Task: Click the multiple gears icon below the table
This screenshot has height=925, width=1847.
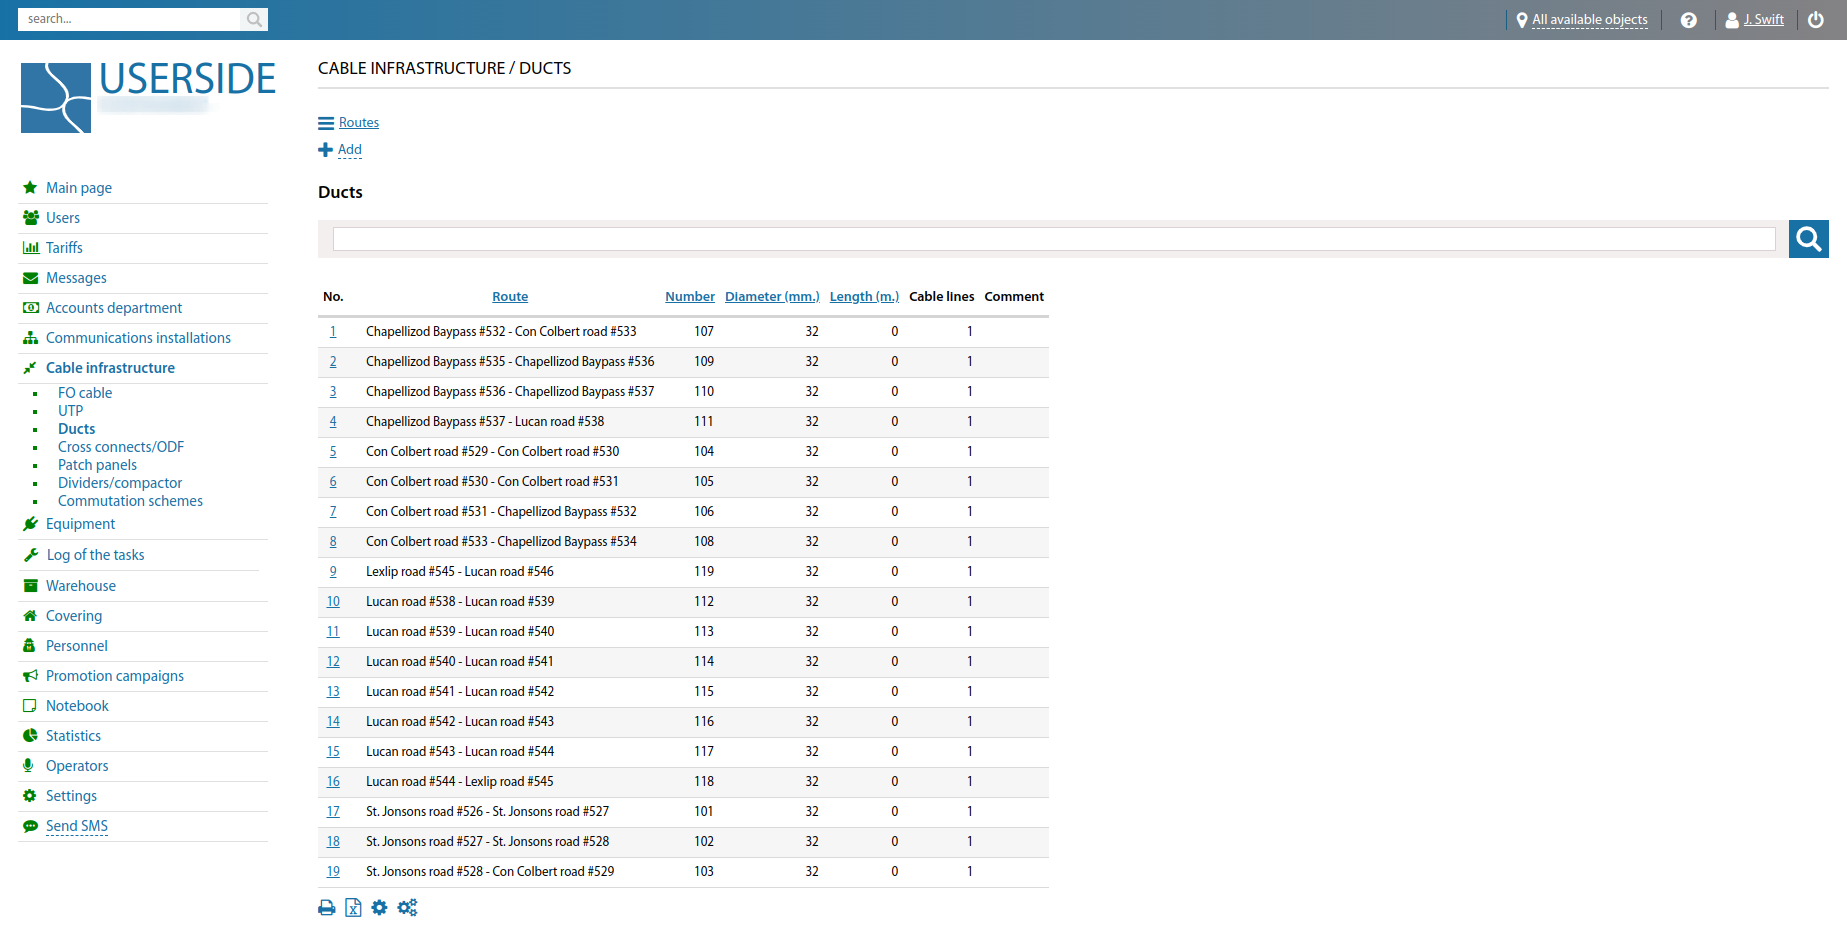Action: [407, 908]
